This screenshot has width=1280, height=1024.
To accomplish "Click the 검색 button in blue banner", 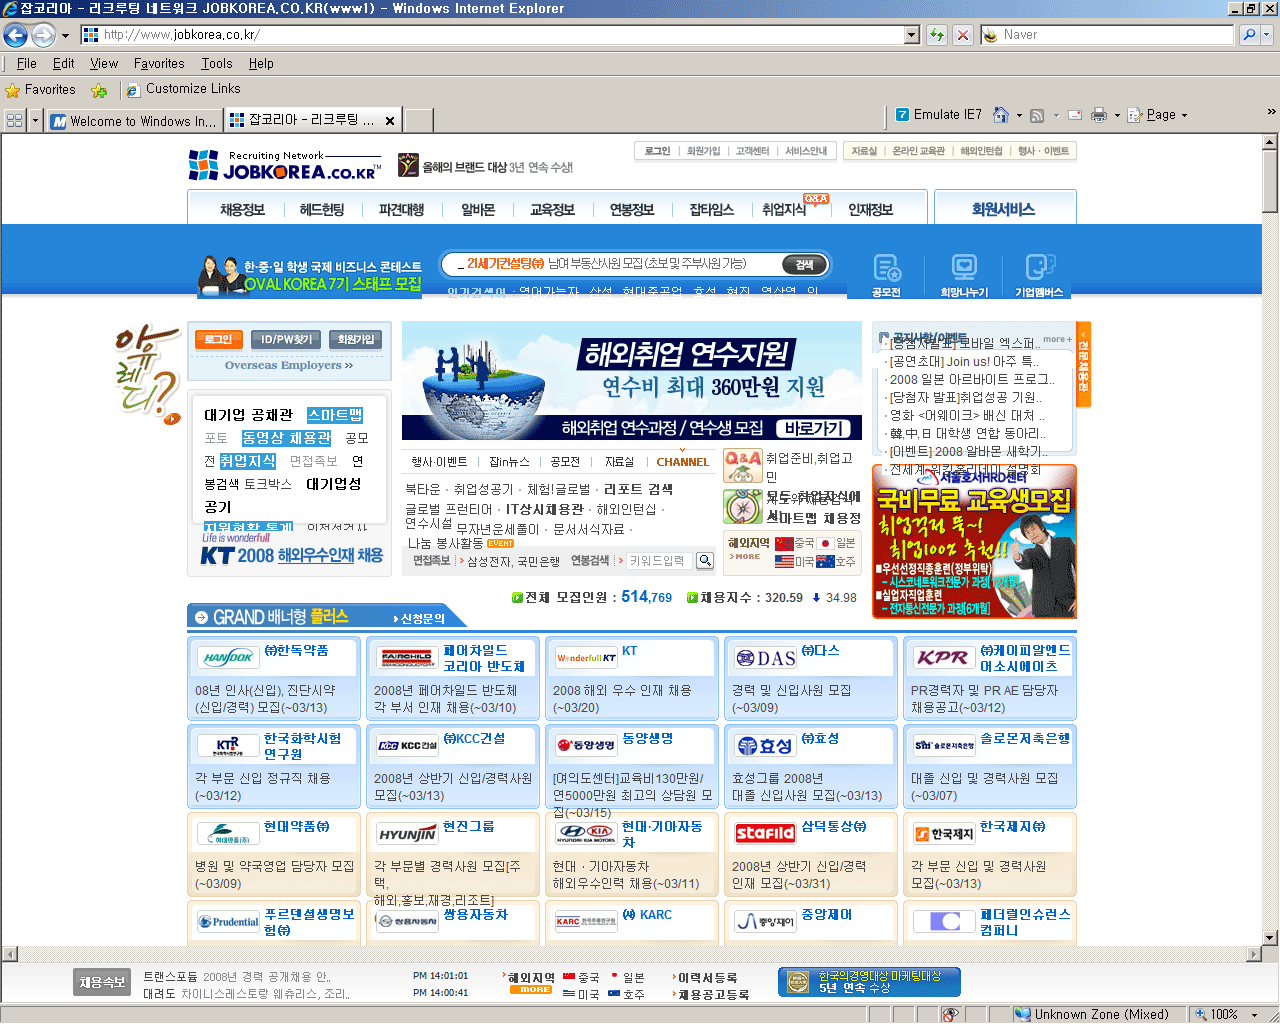I will (x=804, y=264).
